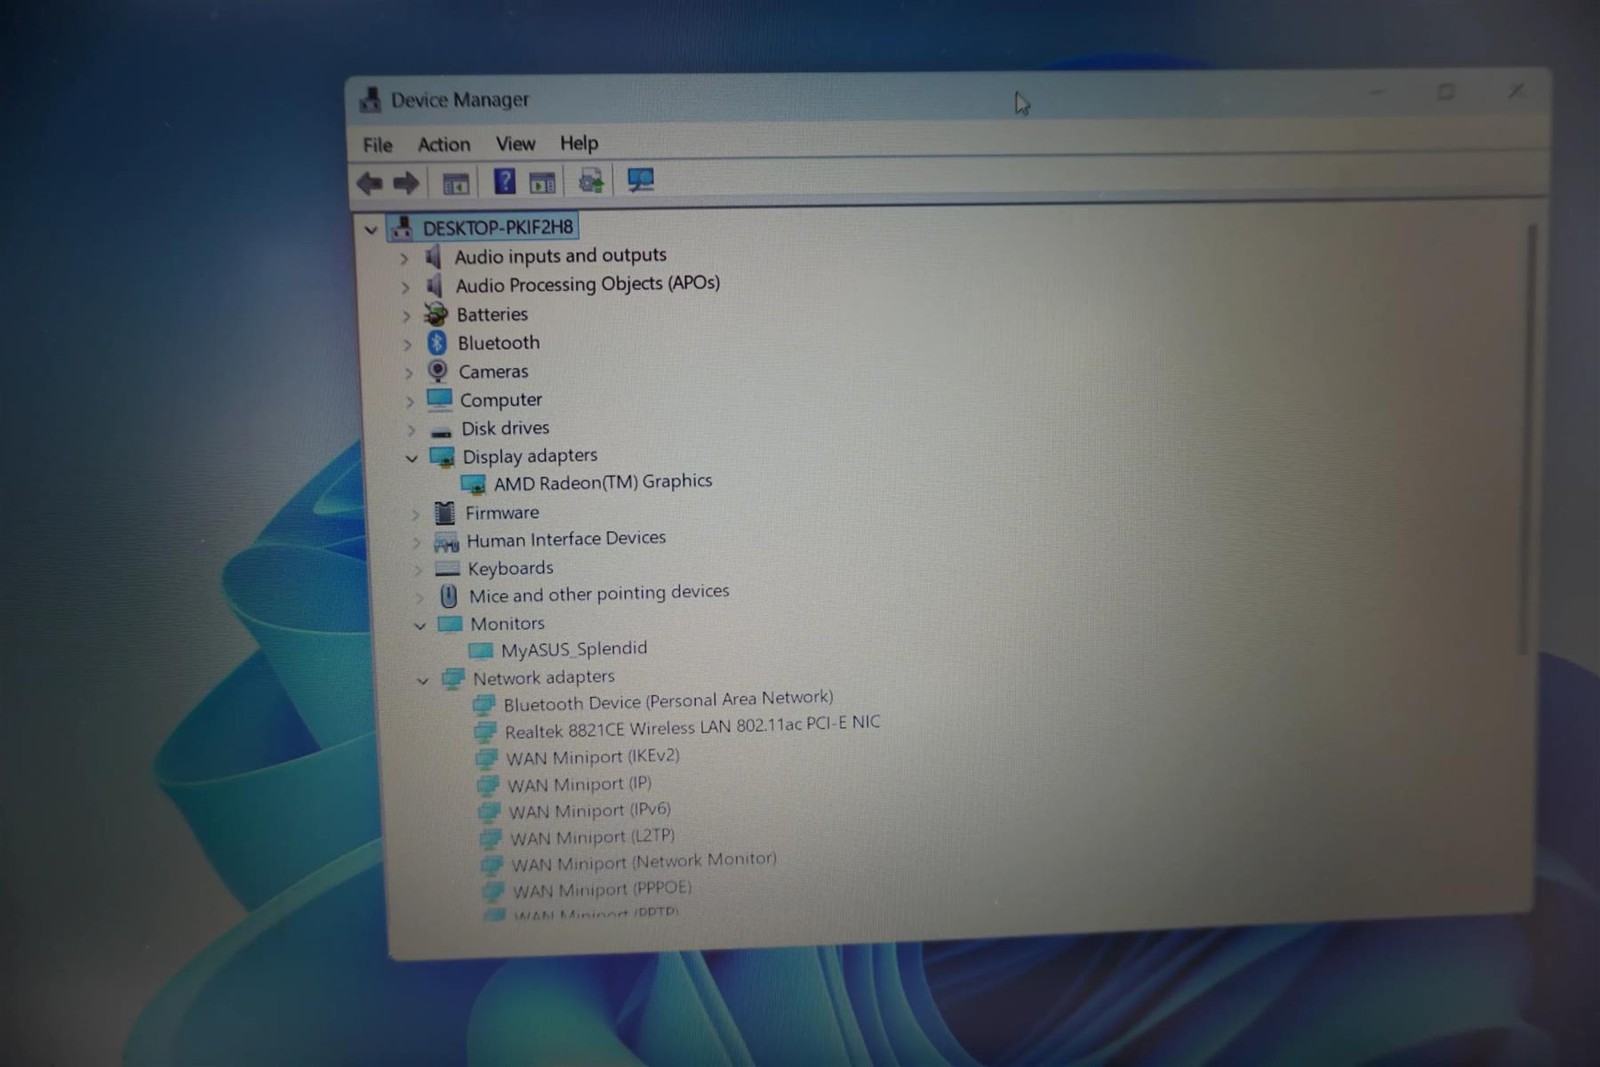
Task: Click the Audio Processing Objects speaker icon
Action: [x=434, y=286]
